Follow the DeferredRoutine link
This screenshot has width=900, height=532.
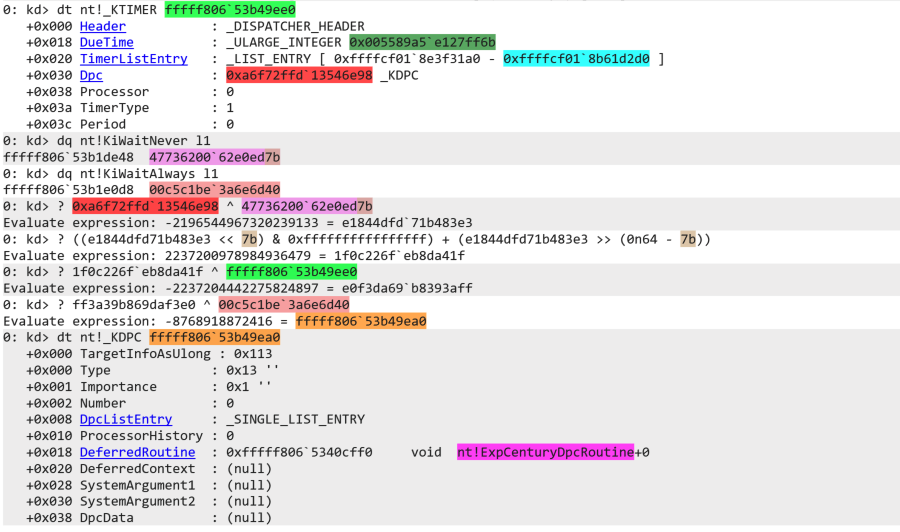[x=137, y=452]
